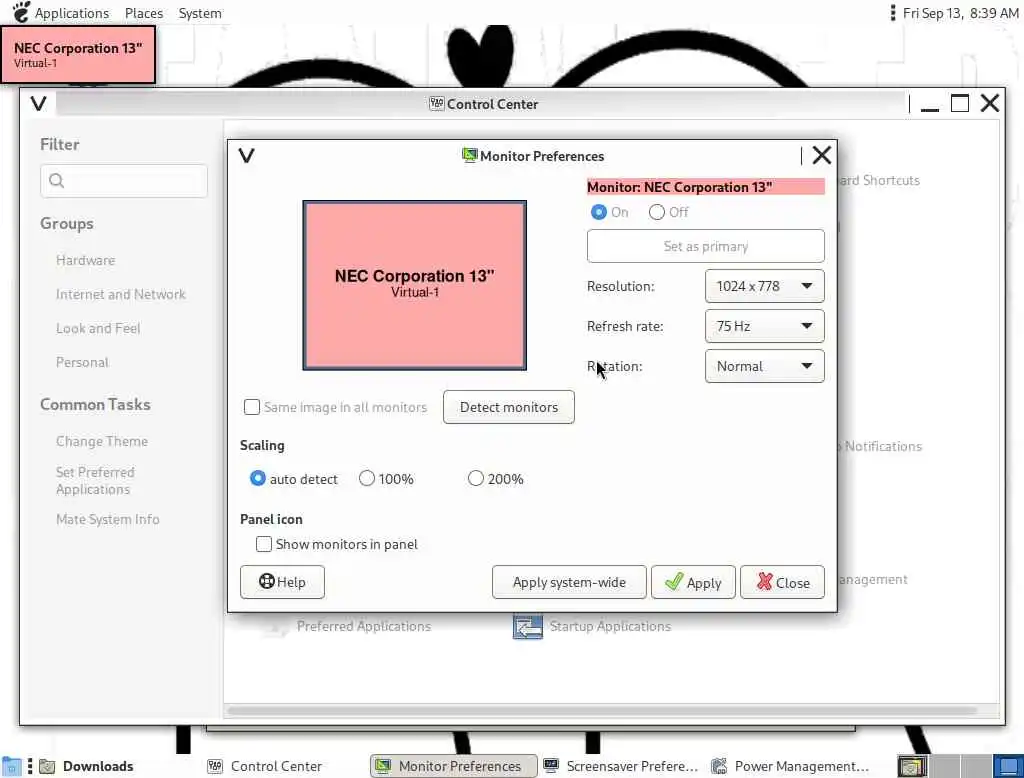Click last blue workspace switcher cell

click(1008, 766)
